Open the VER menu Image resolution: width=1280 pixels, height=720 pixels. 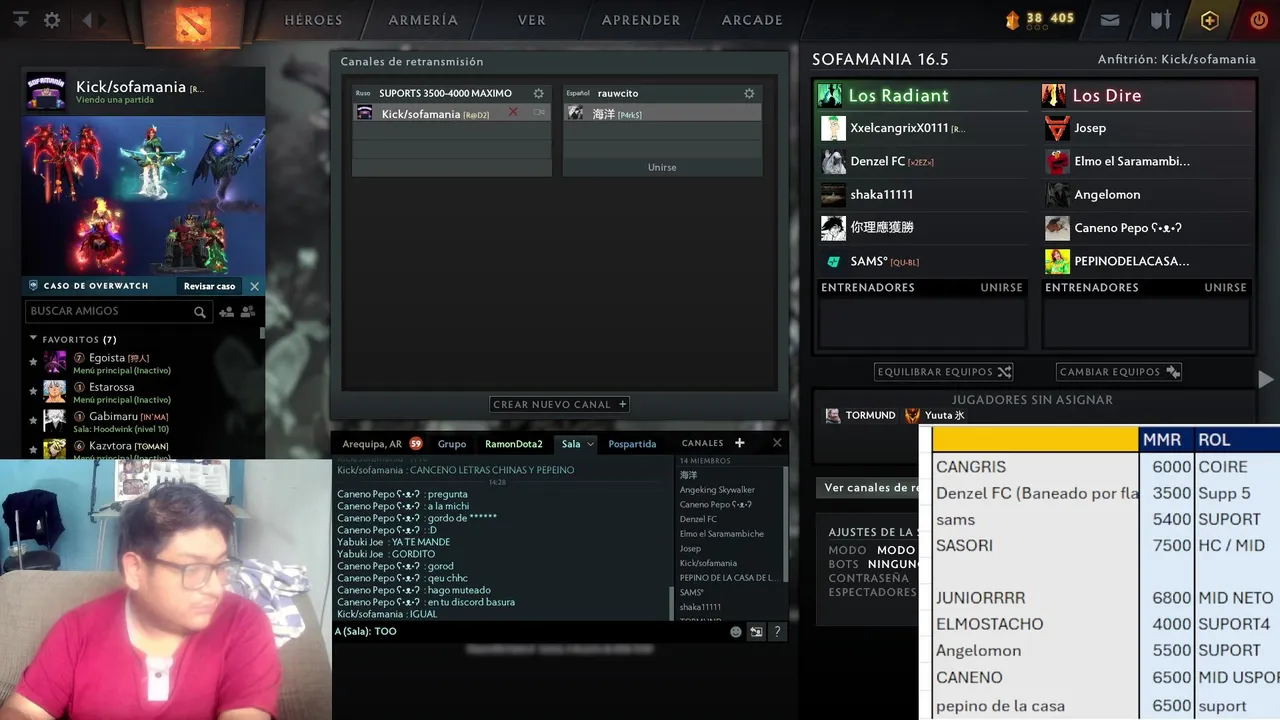[532, 20]
